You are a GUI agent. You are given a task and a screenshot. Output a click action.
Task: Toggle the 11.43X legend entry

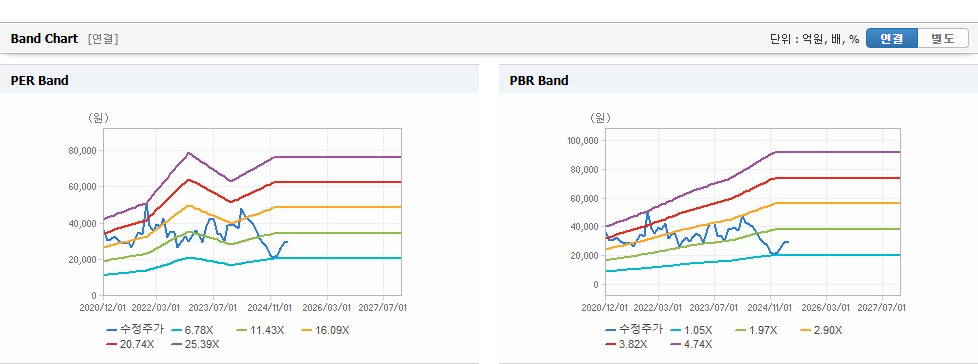click(x=259, y=330)
